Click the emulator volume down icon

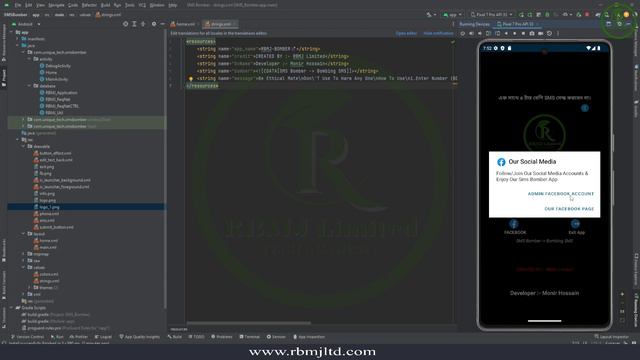coord(480,33)
